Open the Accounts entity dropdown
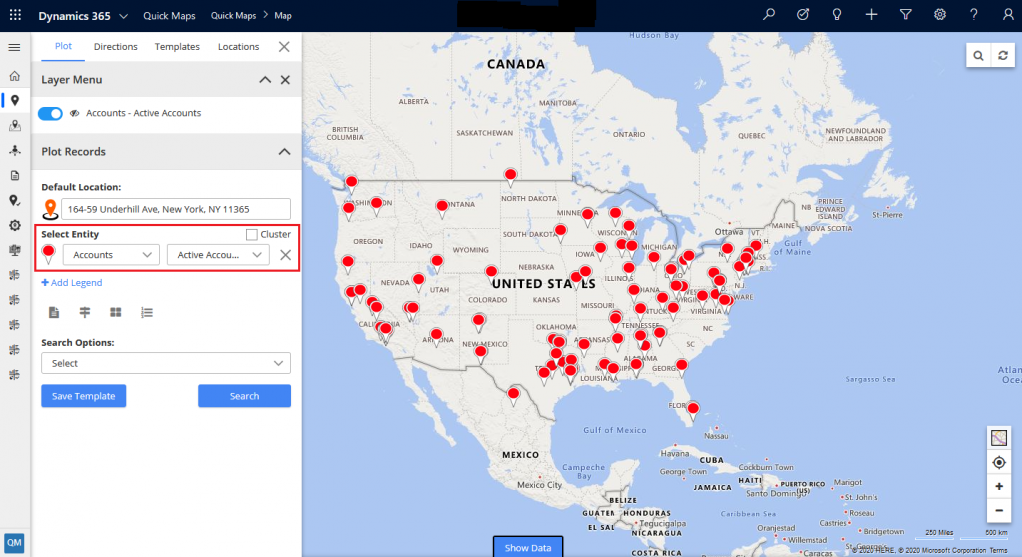Viewport: 1022px width, 557px height. click(x=111, y=255)
